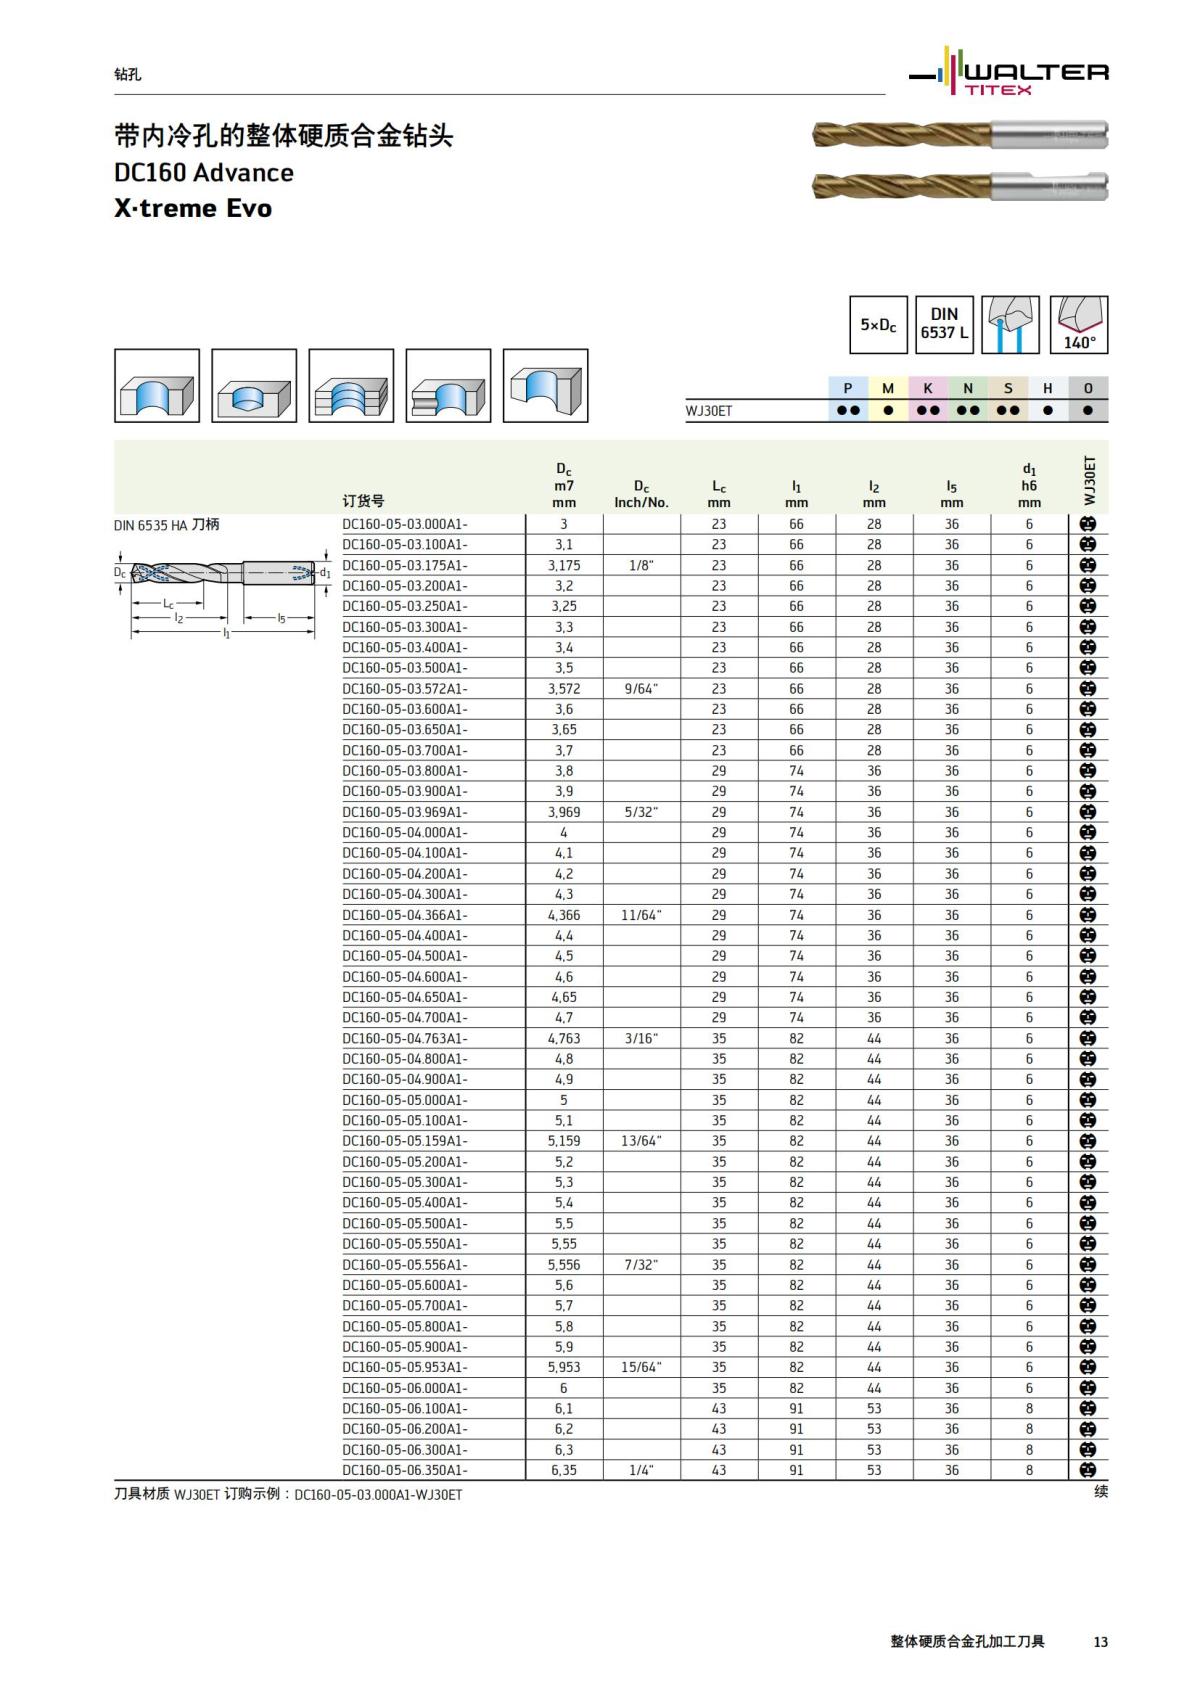This screenshot has height=1697, width=1200.
Task: Click the availability icon for DC160-05-06.100A1-
Action: [1088, 1408]
